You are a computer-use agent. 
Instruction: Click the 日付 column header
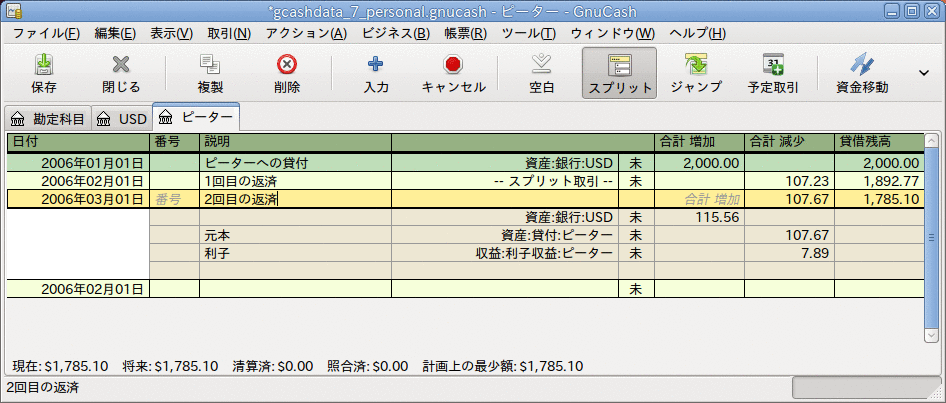click(x=78, y=143)
